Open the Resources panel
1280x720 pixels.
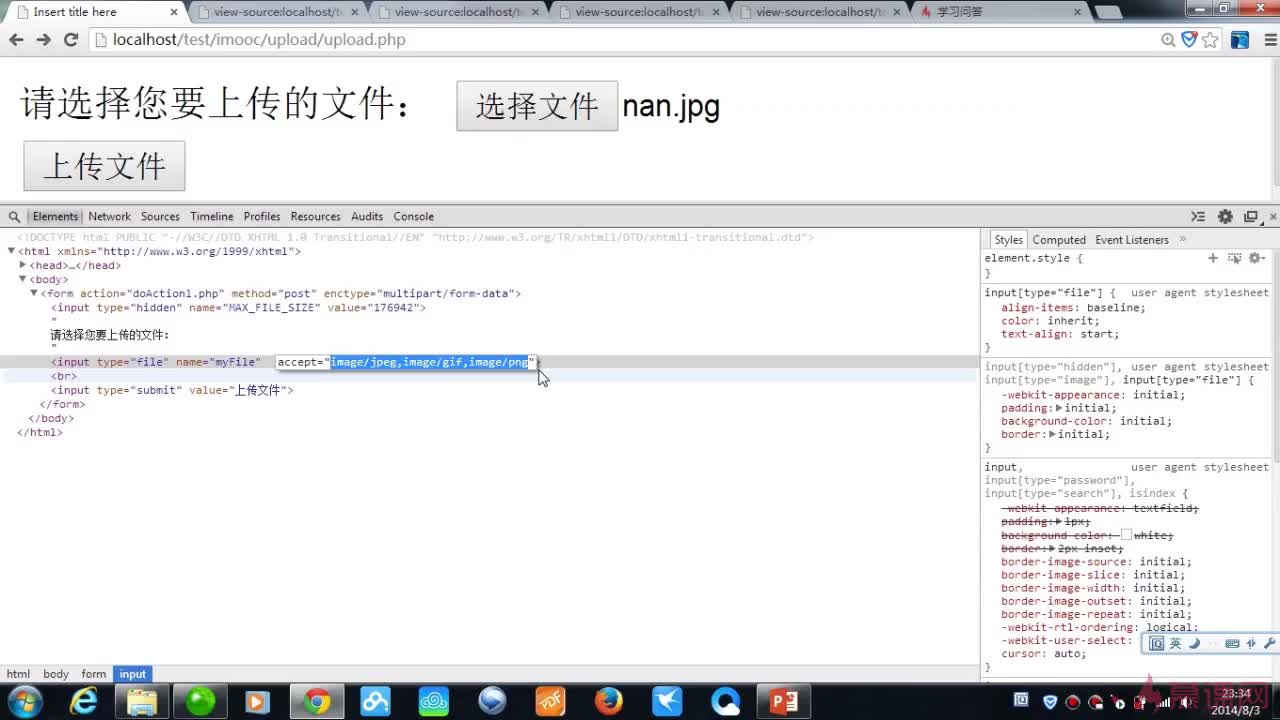(316, 217)
